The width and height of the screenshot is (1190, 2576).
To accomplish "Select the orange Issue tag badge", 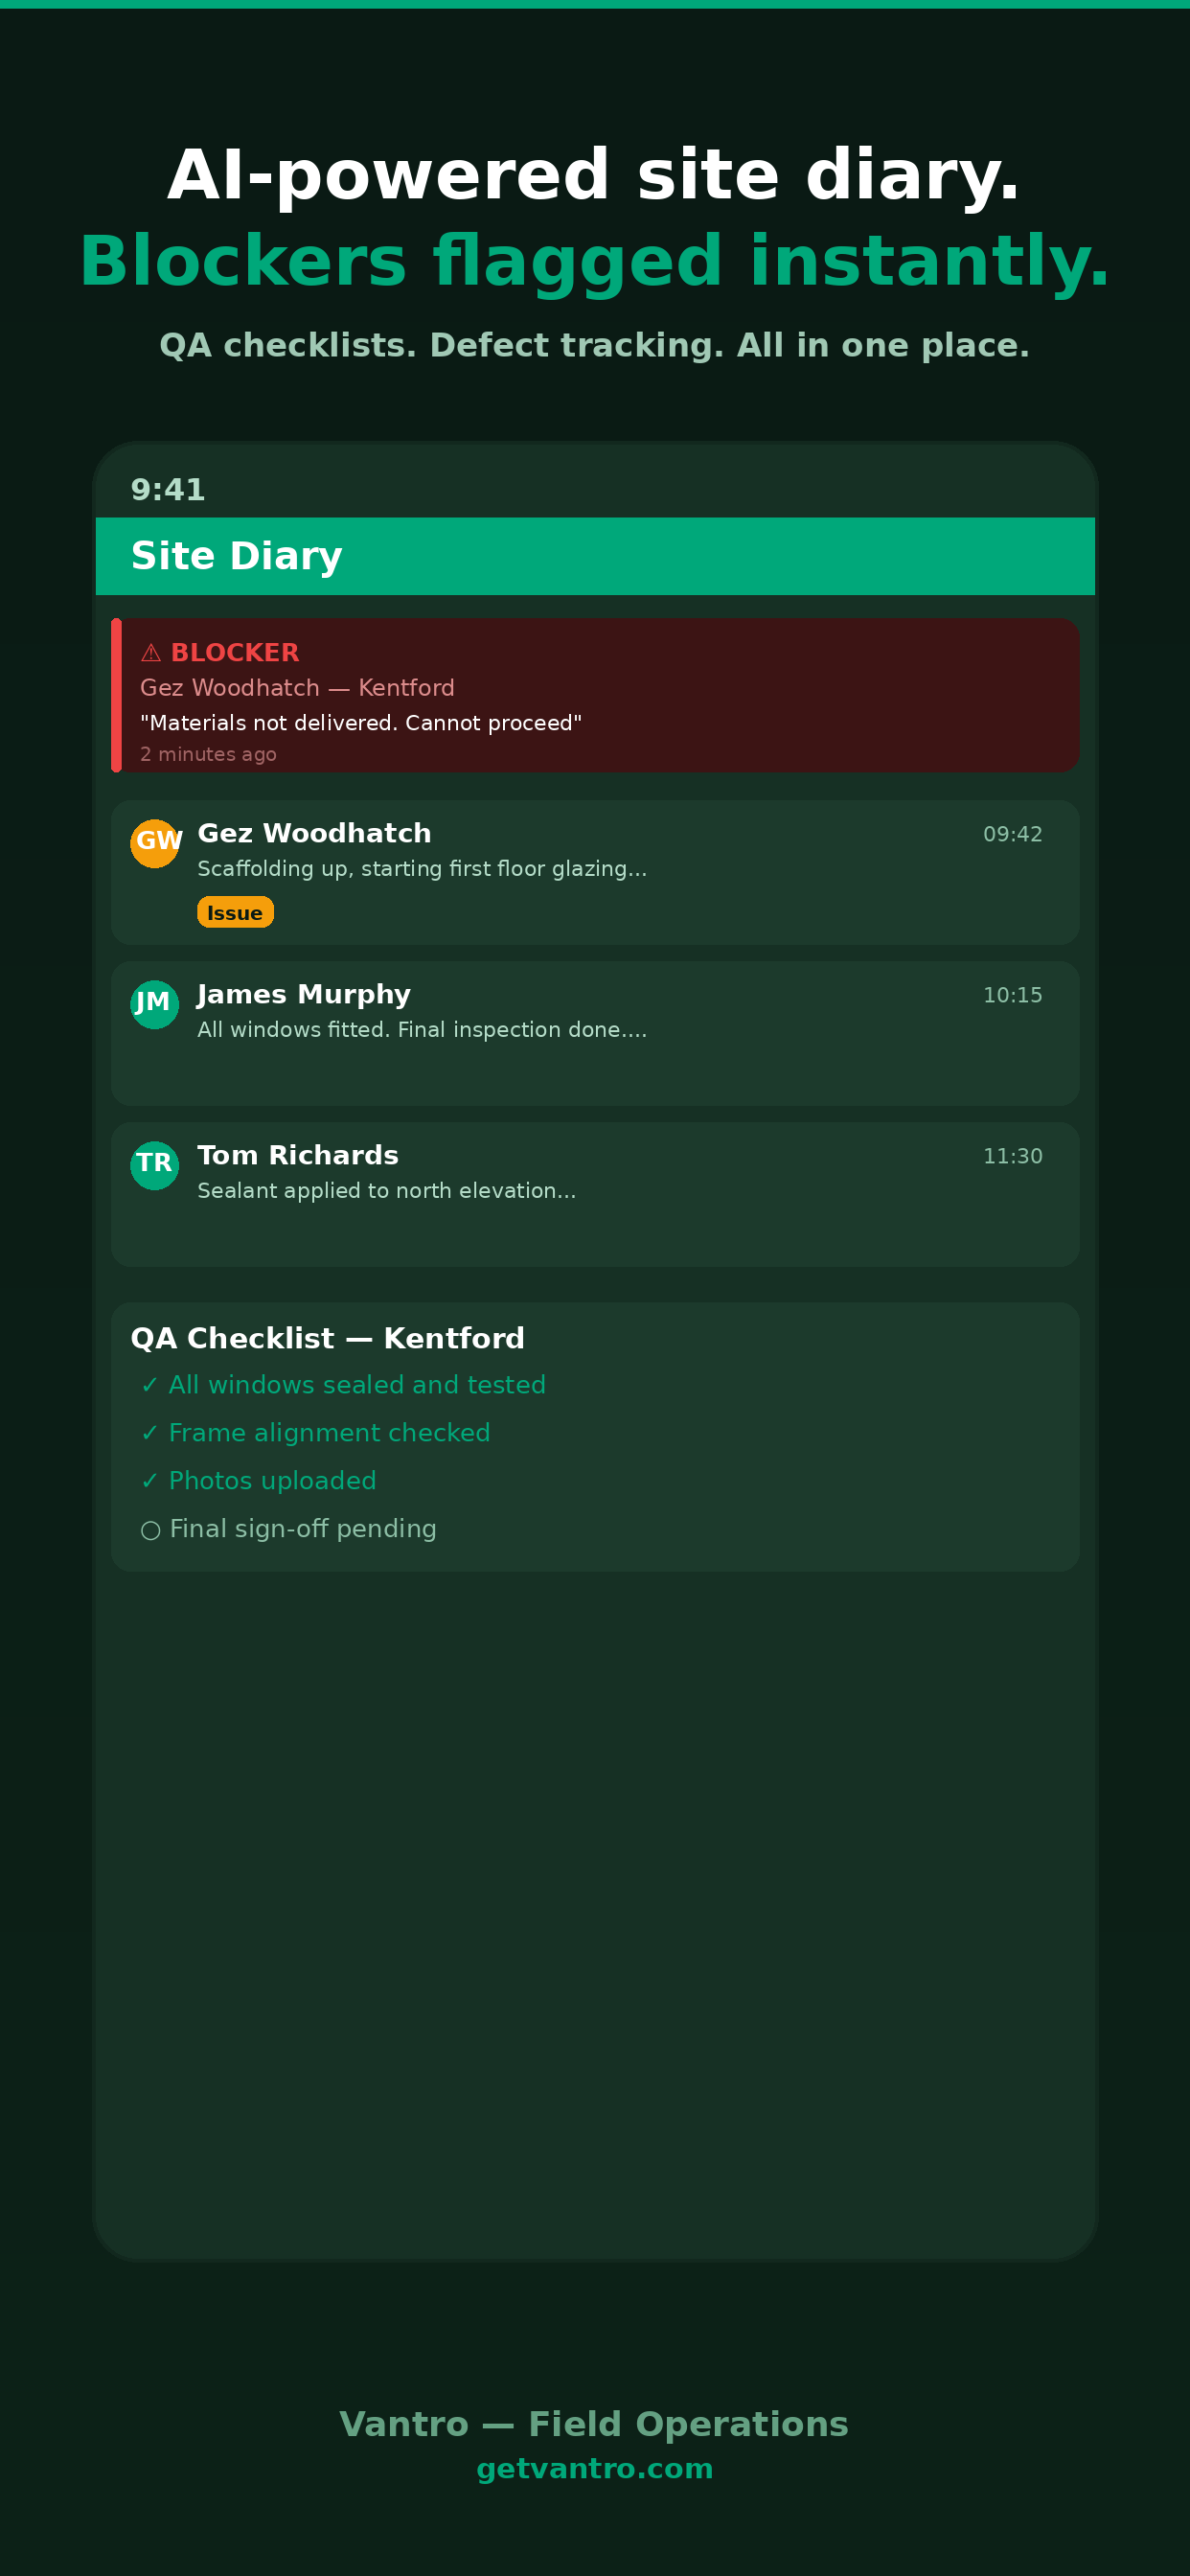I will (x=235, y=912).
